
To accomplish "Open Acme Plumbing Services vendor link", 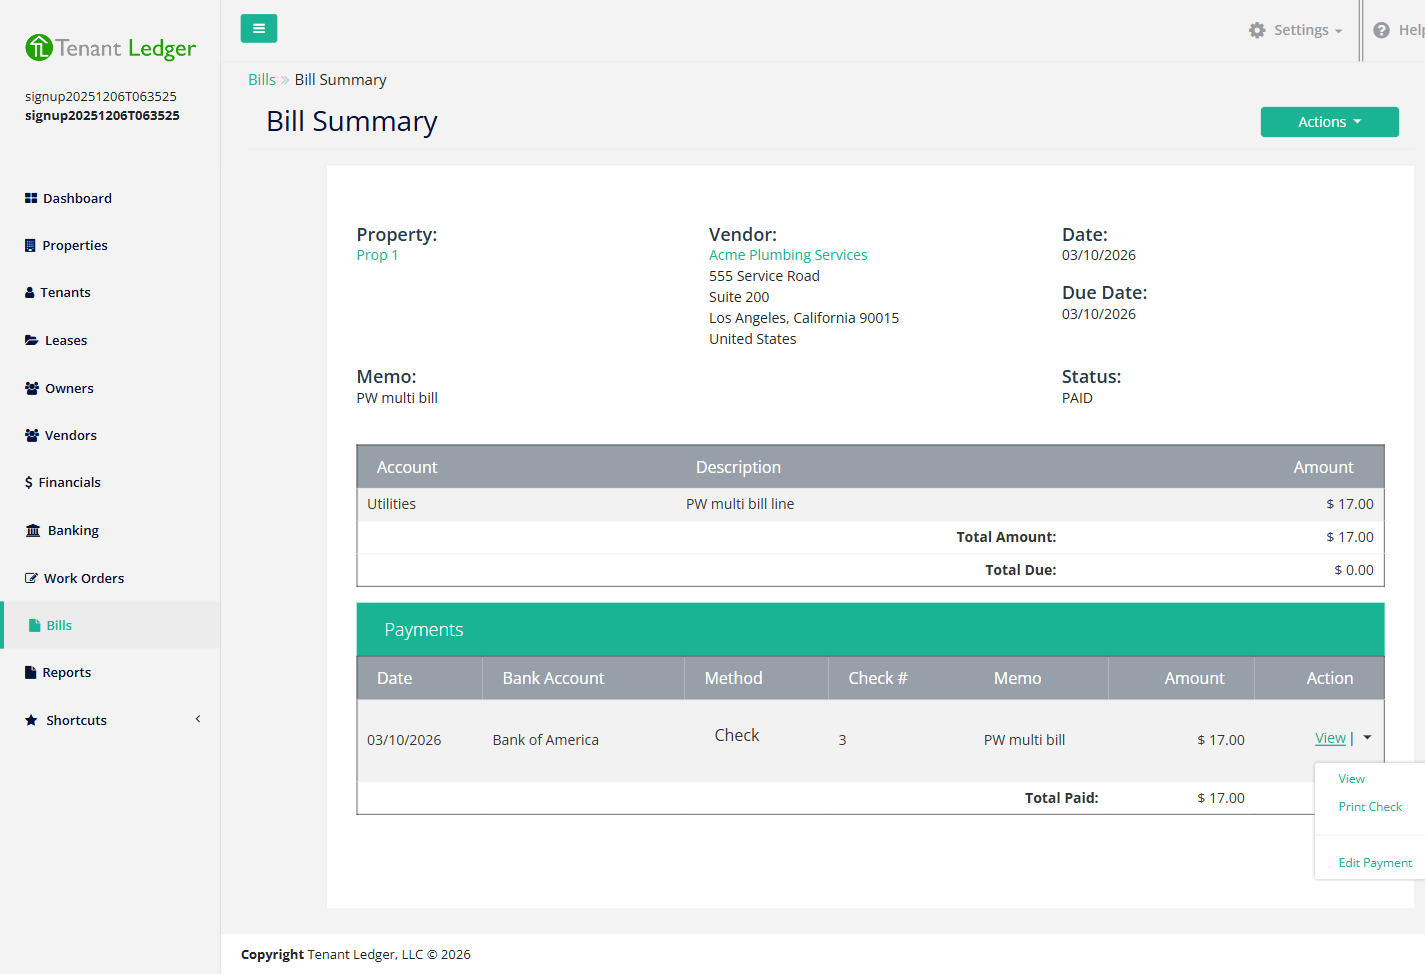I will click(x=788, y=255).
